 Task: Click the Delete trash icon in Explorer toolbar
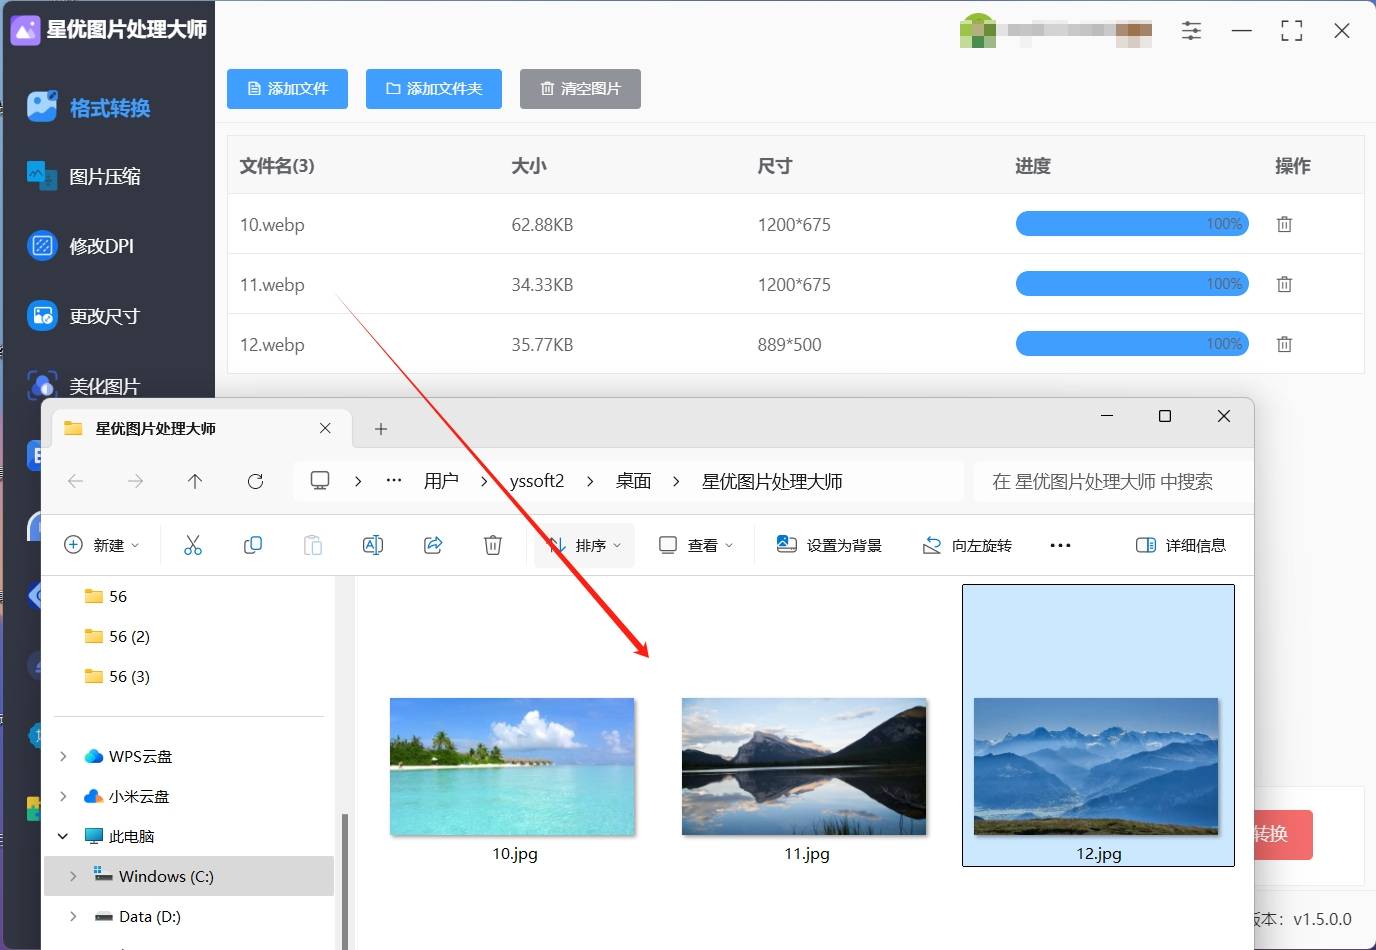coord(493,545)
